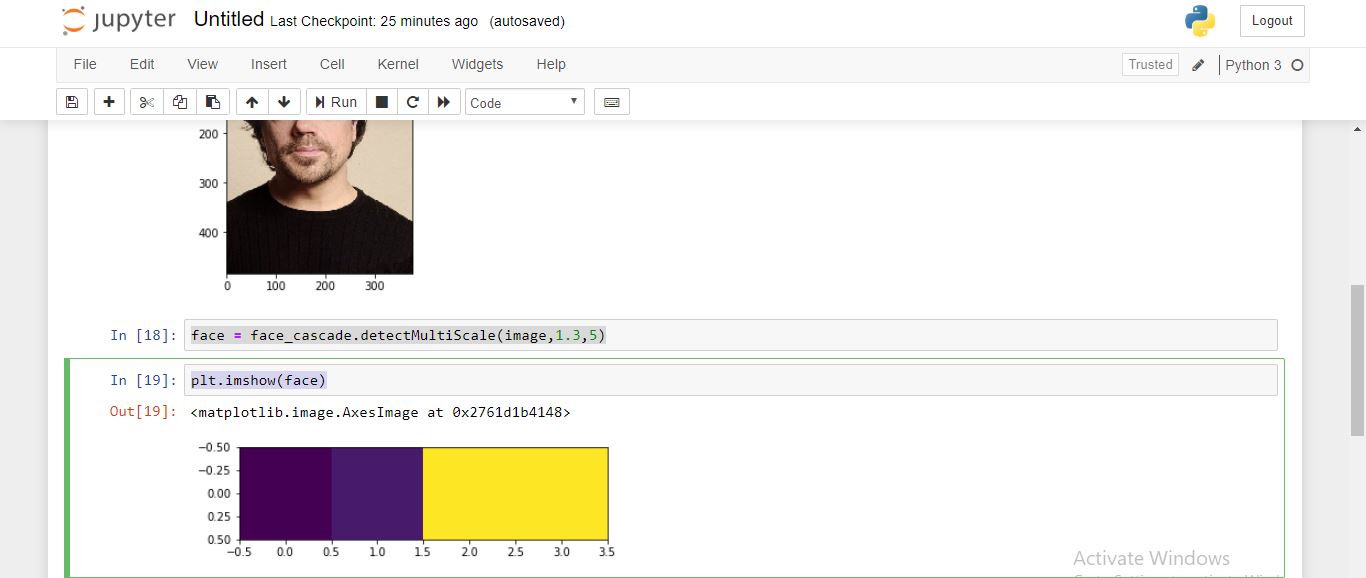Click the Logout button
1366x578 pixels.
1272,21
